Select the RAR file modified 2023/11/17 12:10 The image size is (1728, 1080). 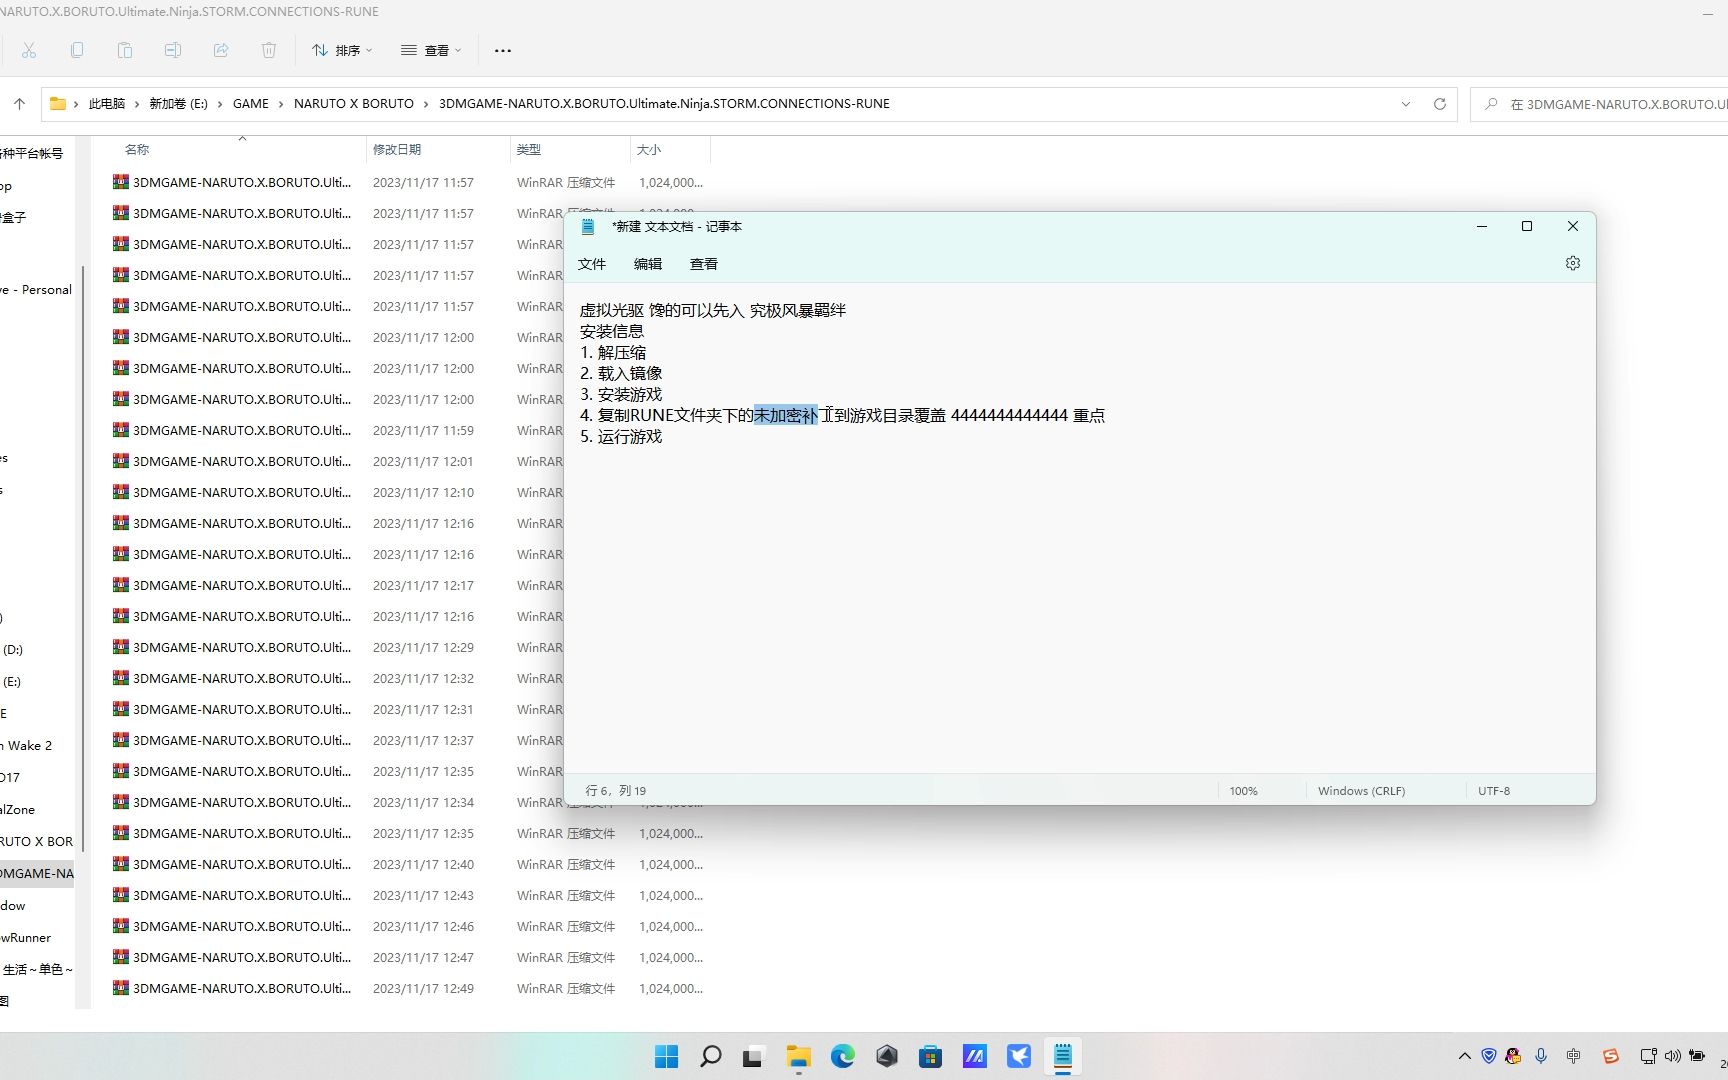click(x=336, y=493)
